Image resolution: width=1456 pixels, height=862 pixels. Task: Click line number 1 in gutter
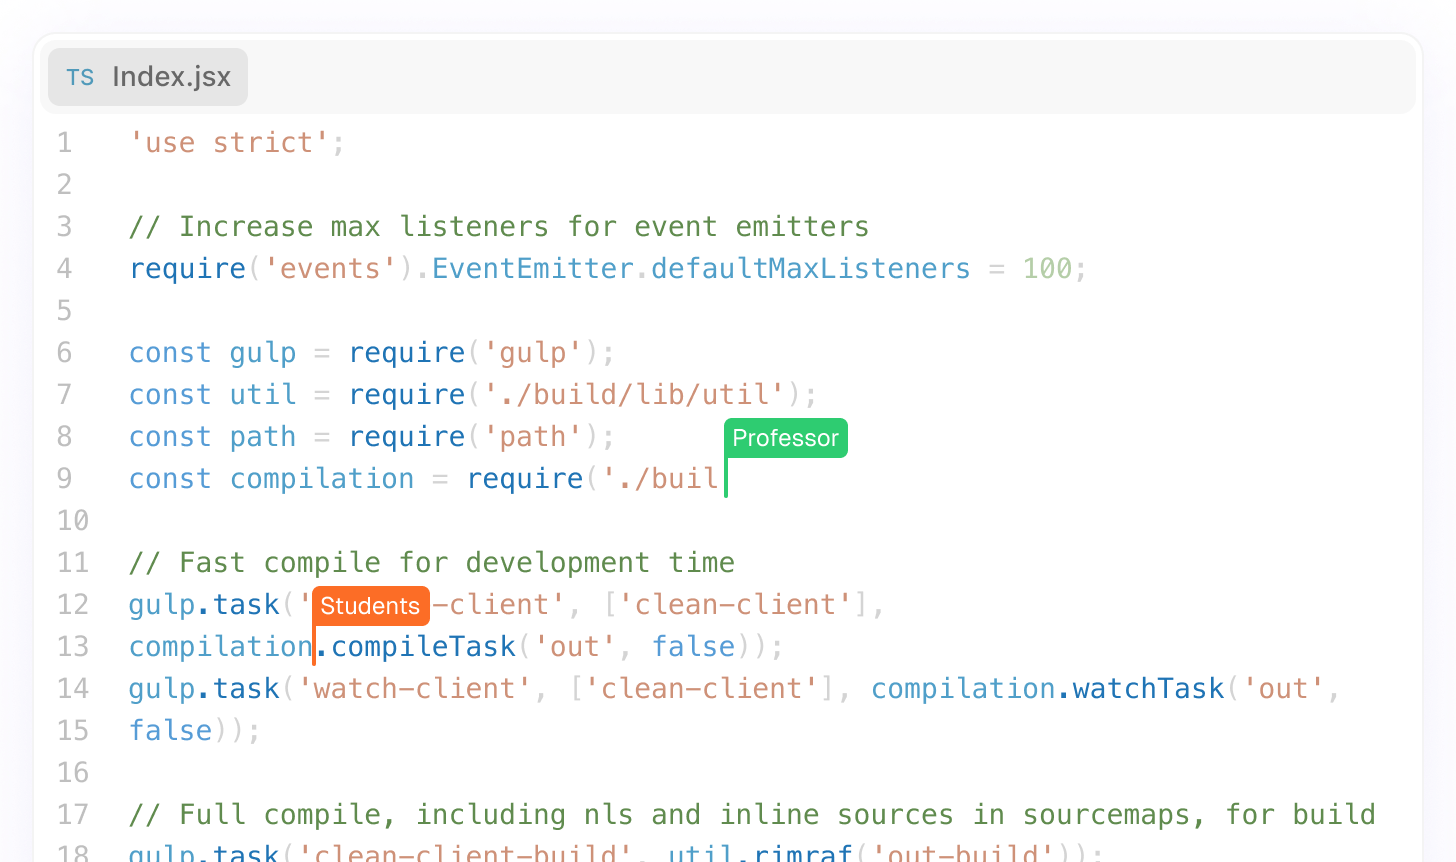[65, 143]
